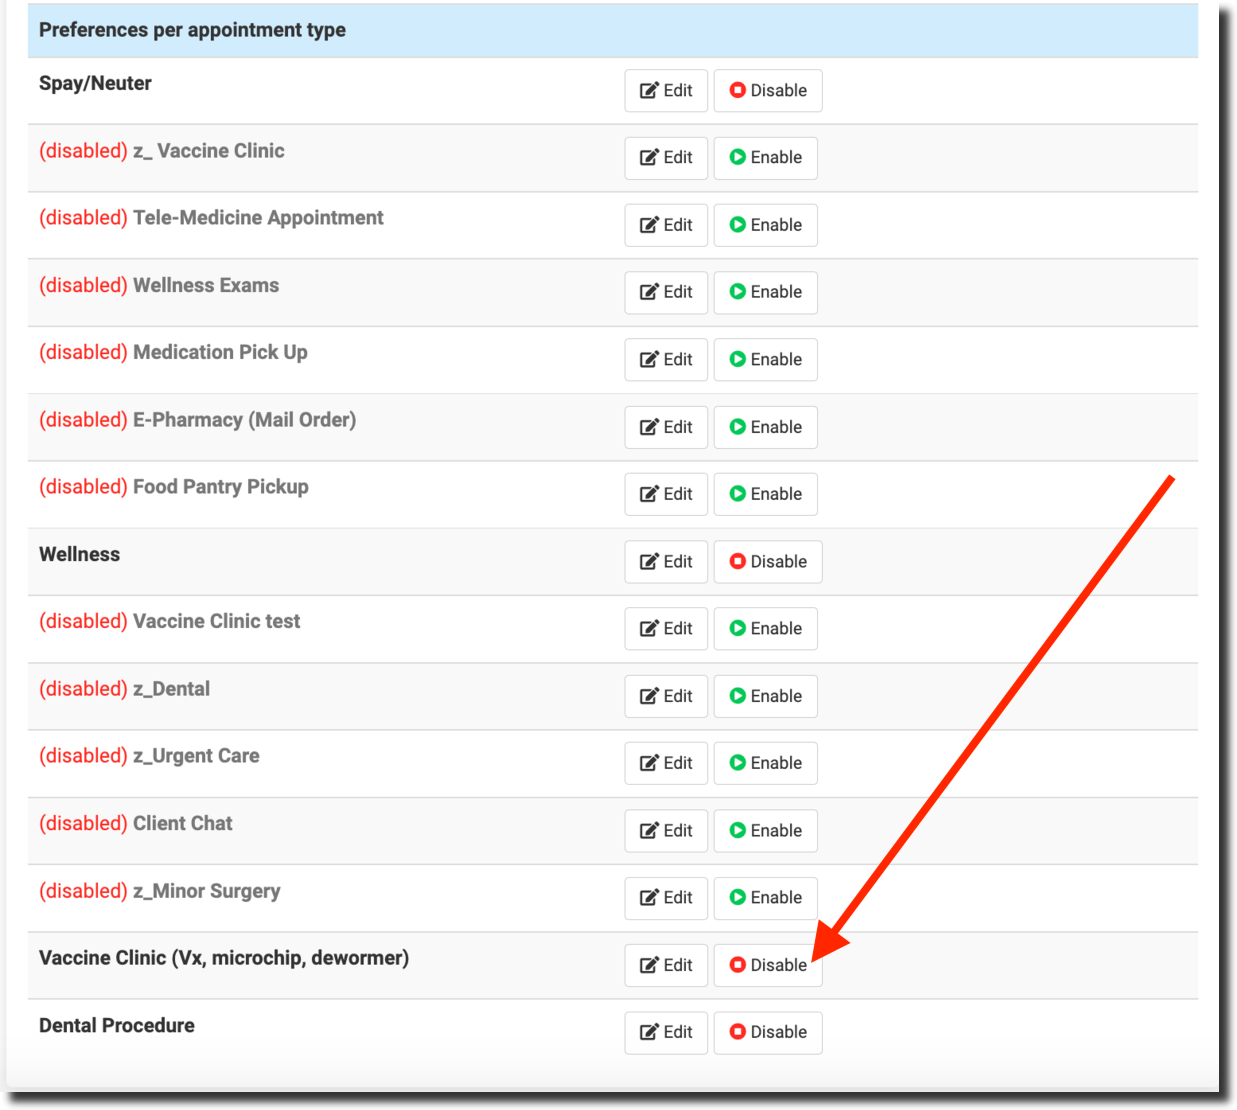Disable the Spay/Neuter appointment type
The image size is (1237, 1110).
point(767,91)
